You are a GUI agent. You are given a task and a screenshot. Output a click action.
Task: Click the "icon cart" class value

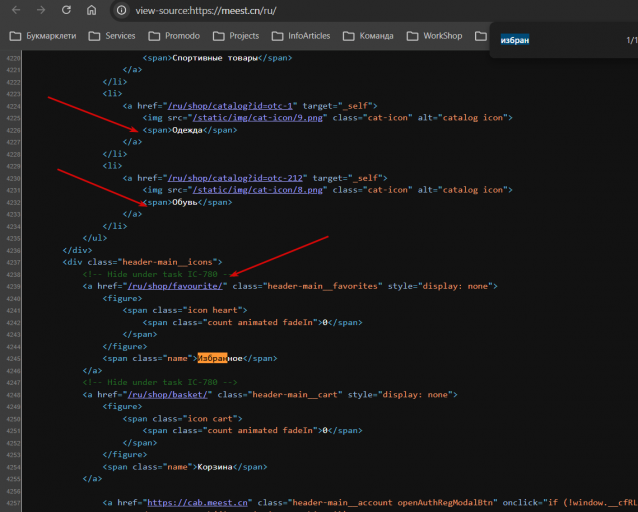[x=212, y=418]
